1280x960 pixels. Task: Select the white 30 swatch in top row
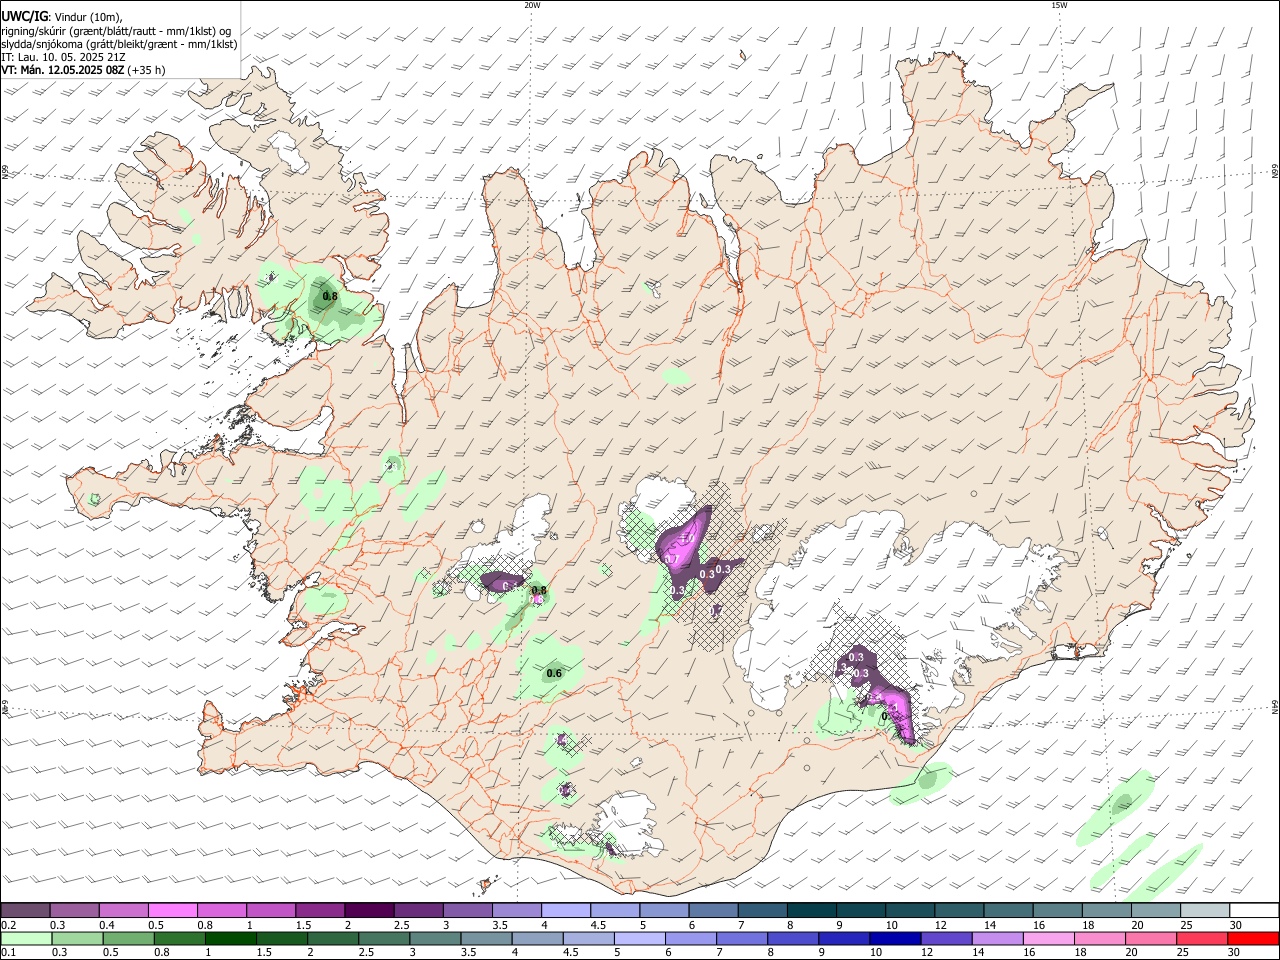point(1254,911)
